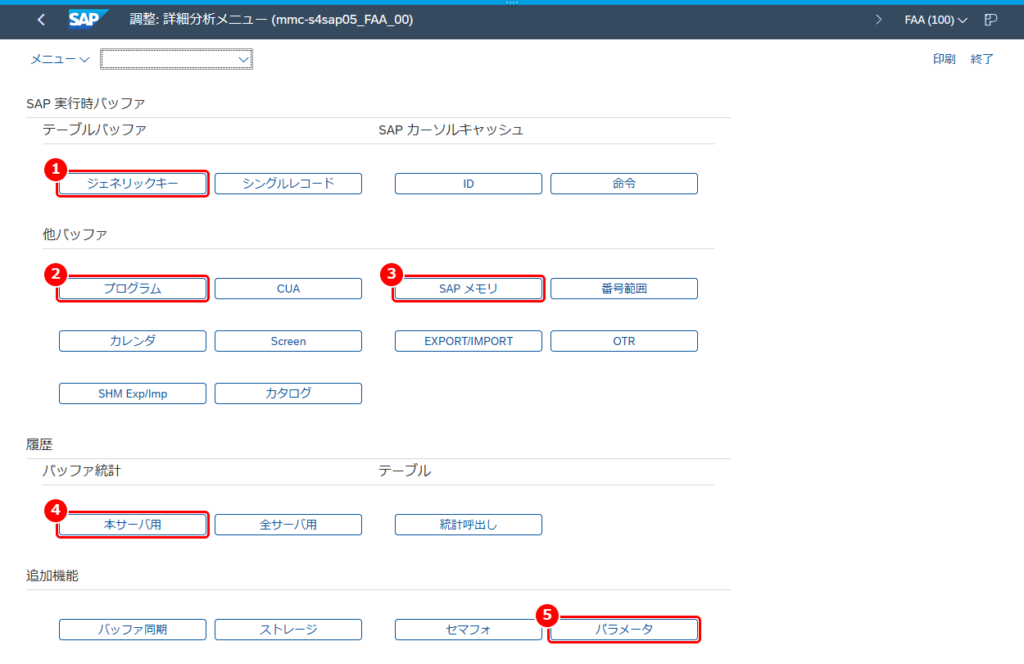Click the 他バッファ heading text
The image size is (1024, 664).
75,234
